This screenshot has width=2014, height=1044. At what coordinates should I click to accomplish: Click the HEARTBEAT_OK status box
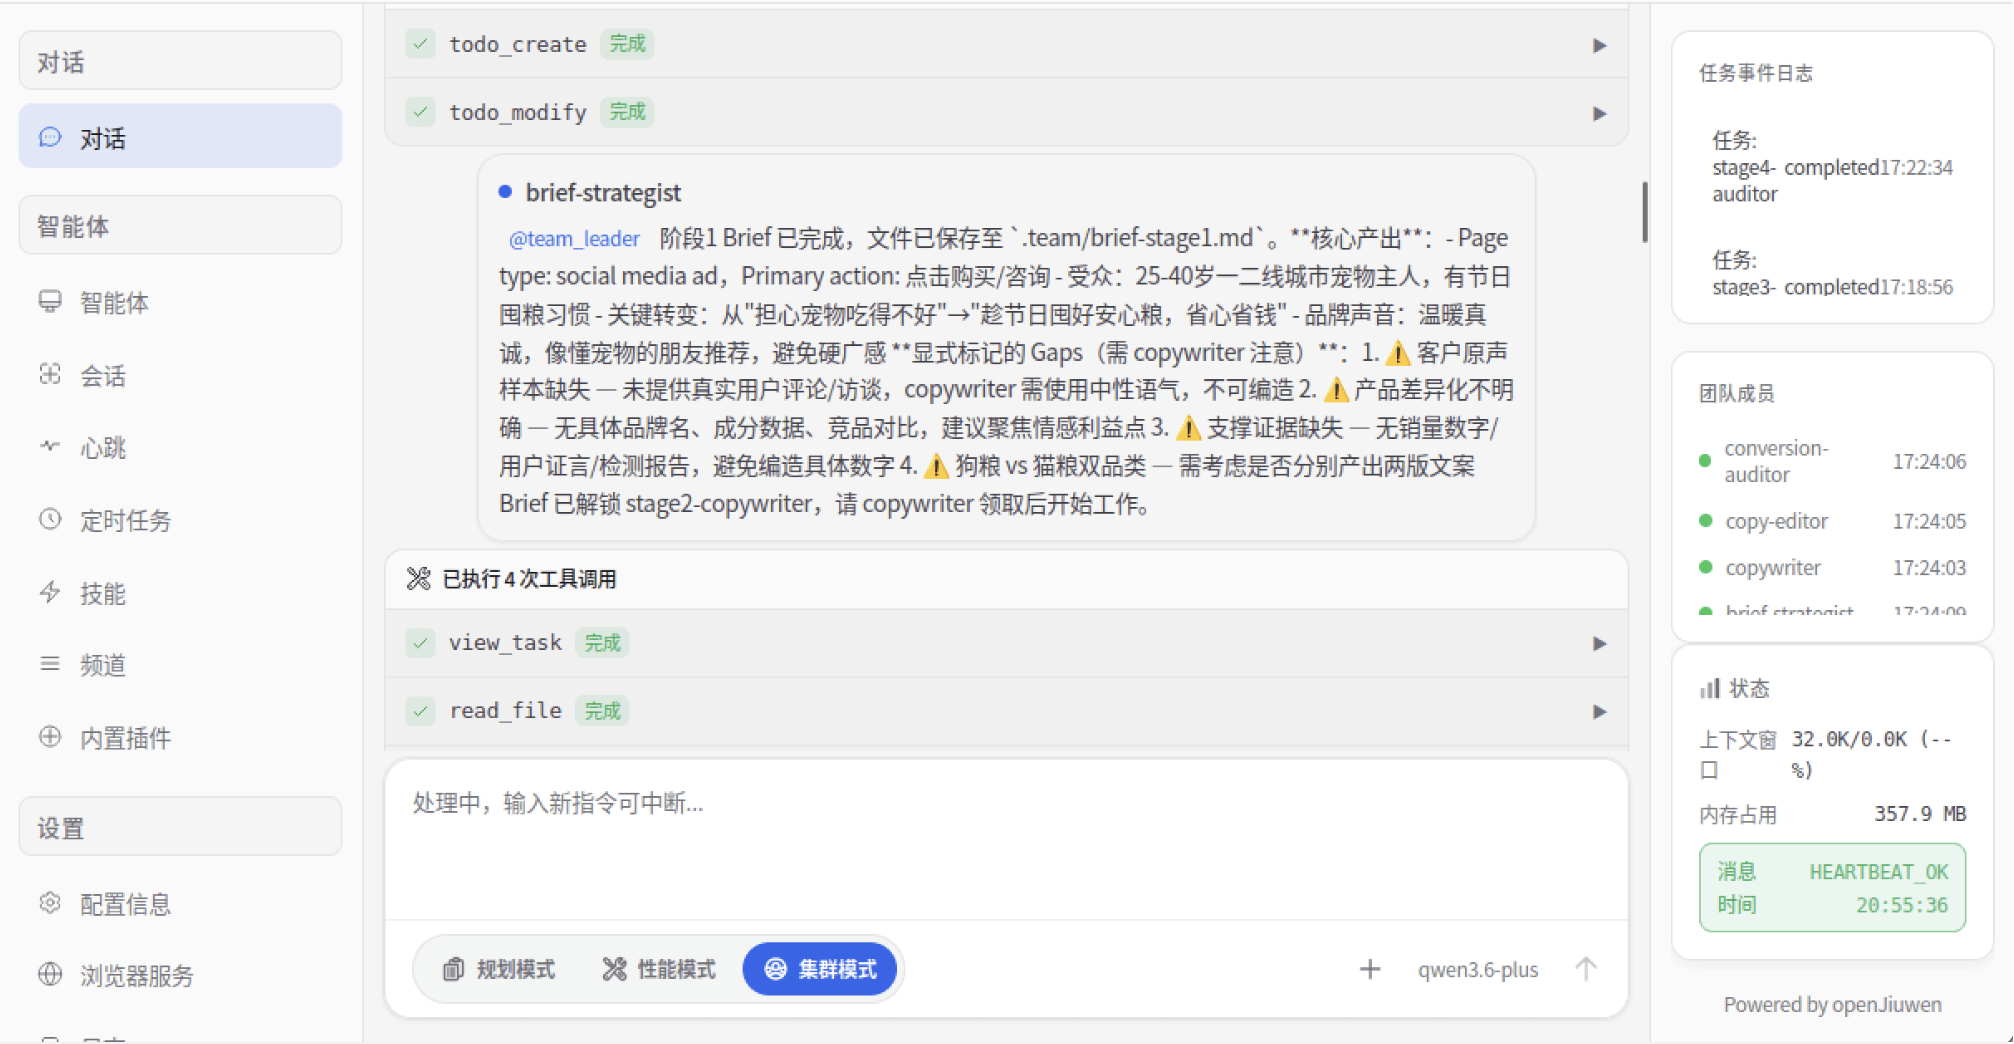coord(1832,888)
